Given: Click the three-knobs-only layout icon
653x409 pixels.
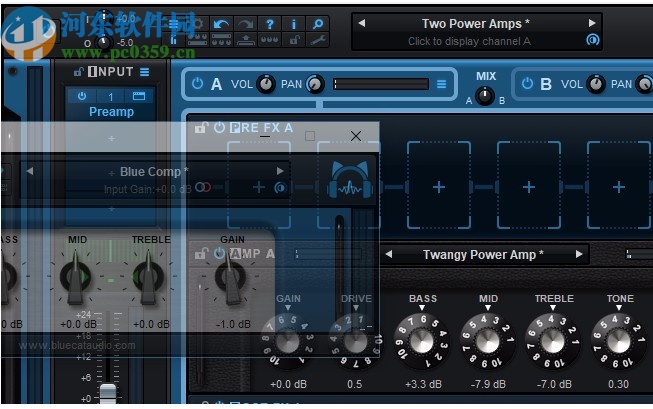Looking at the screenshot, I should [x=270, y=40].
